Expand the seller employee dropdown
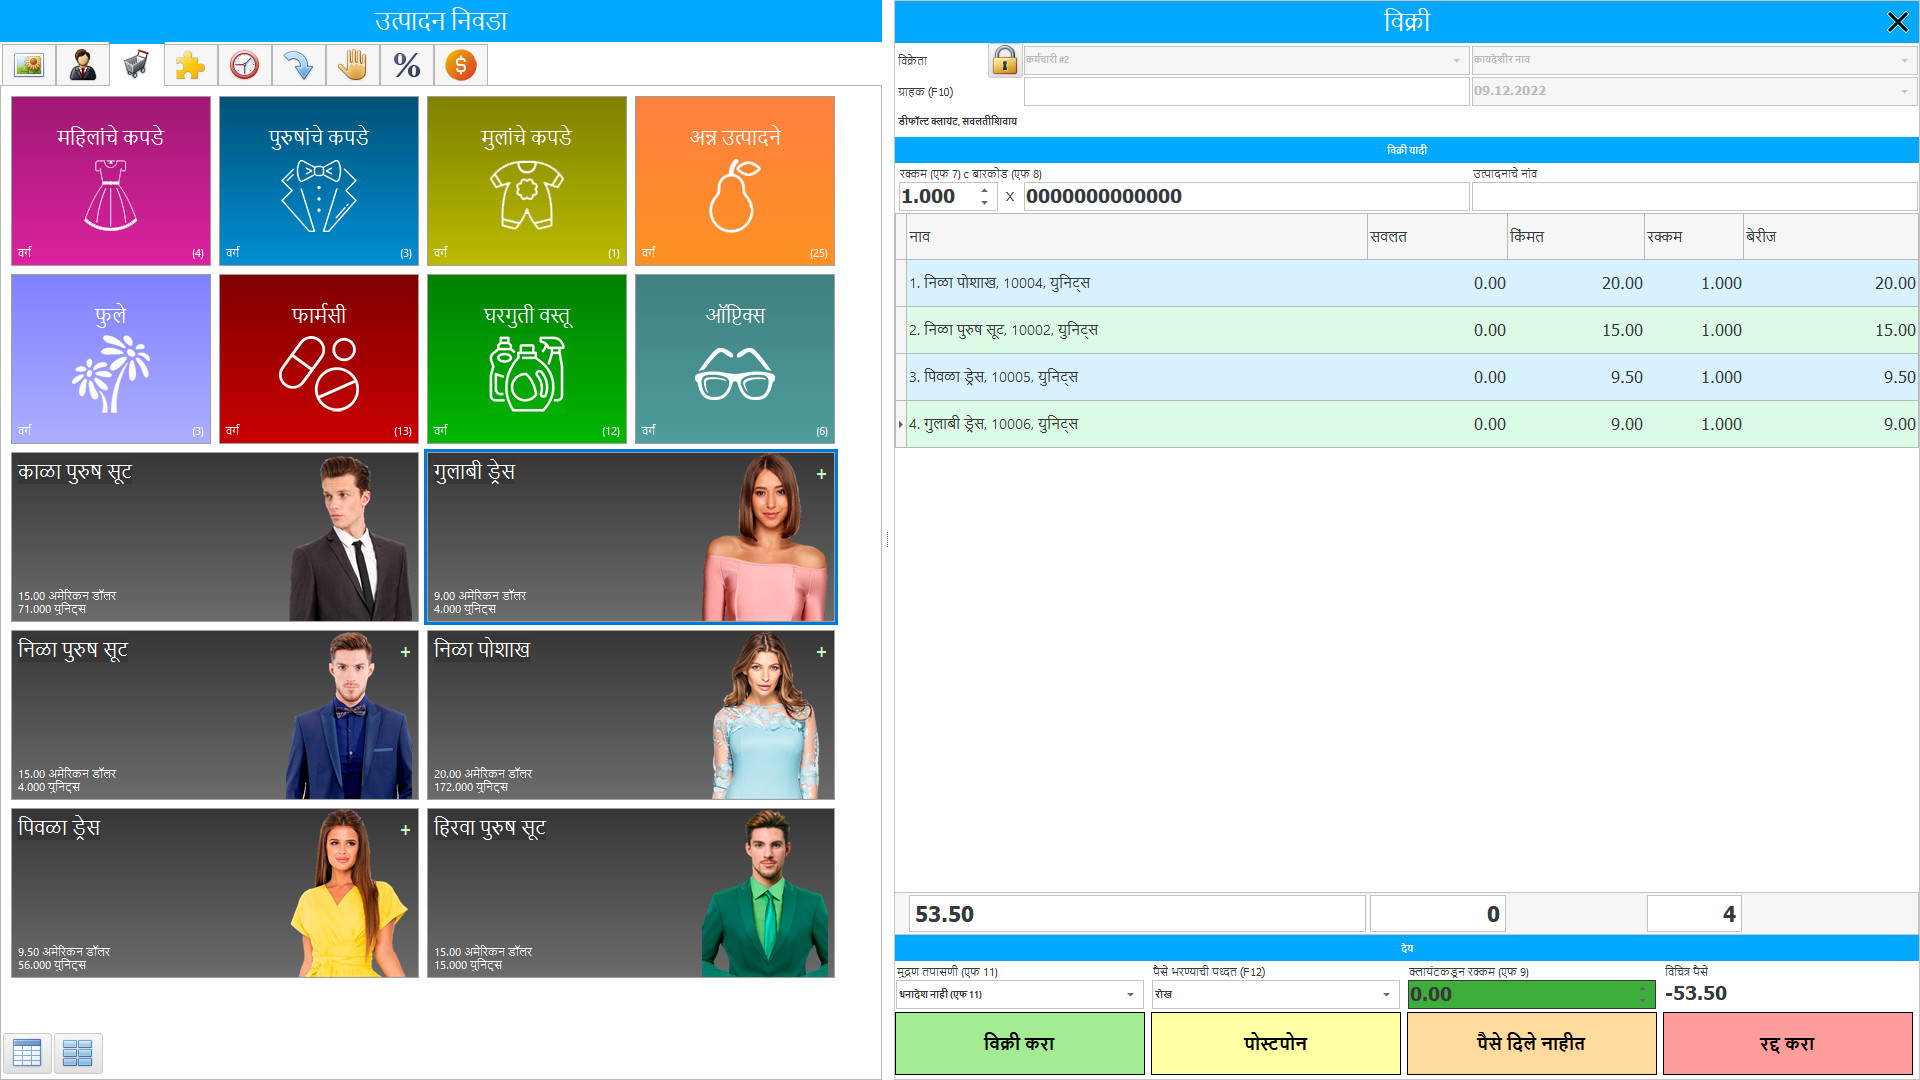 click(1456, 61)
